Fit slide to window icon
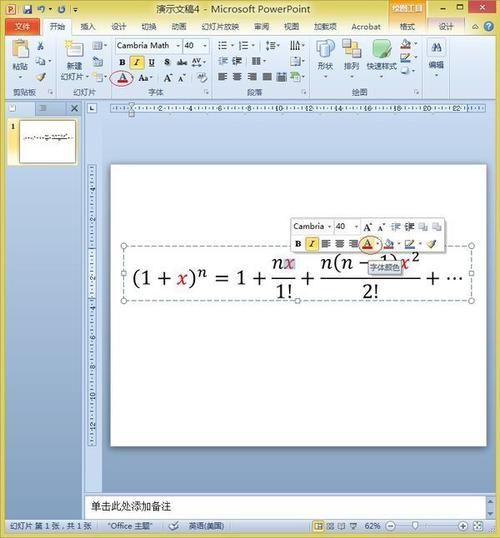Screen dimensions: 500x538 tap(478, 526)
